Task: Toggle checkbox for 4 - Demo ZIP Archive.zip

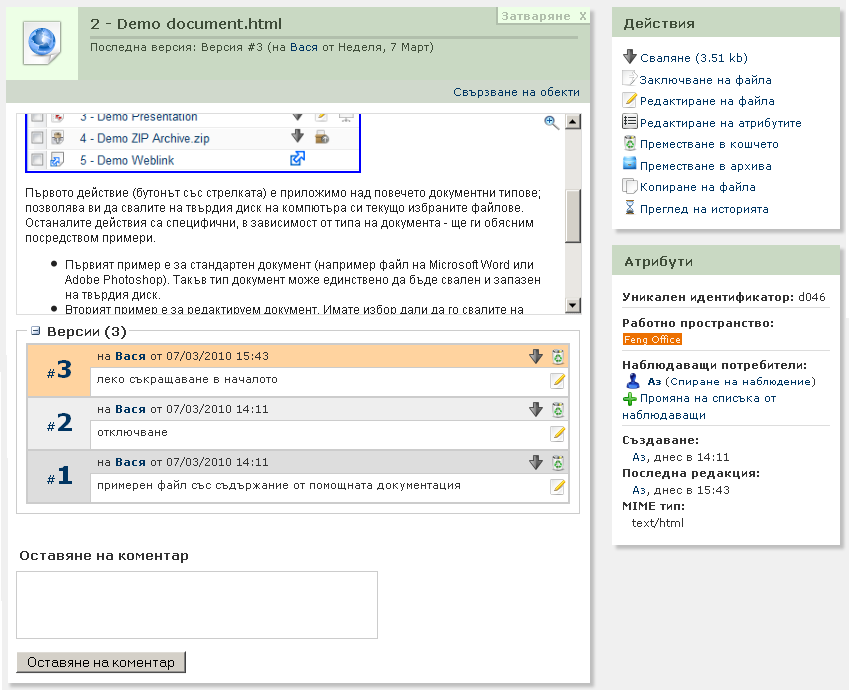Action: point(38,138)
